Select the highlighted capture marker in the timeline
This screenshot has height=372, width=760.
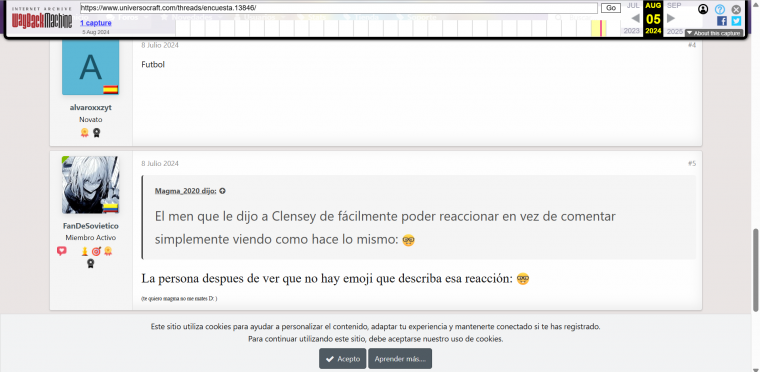(601, 28)
